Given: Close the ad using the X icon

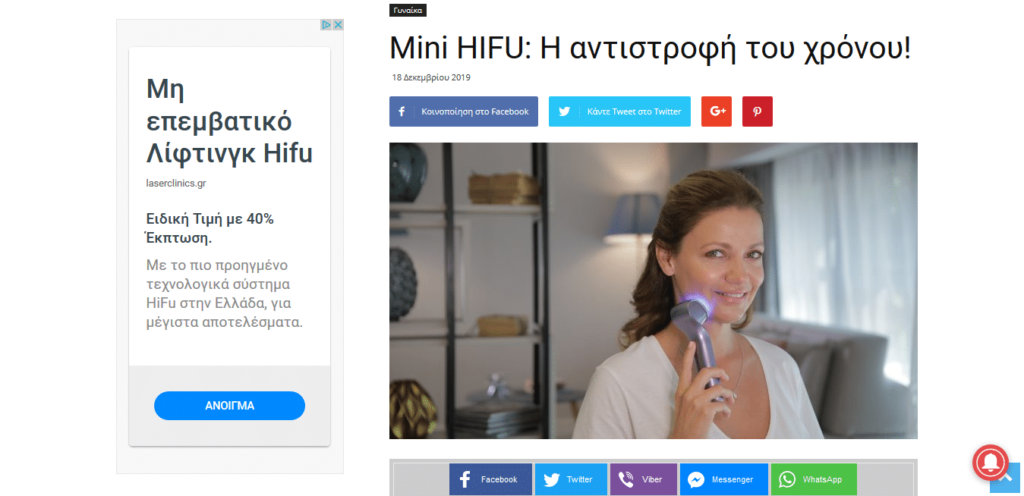Looking at the screenshot, I should [338, 25].
